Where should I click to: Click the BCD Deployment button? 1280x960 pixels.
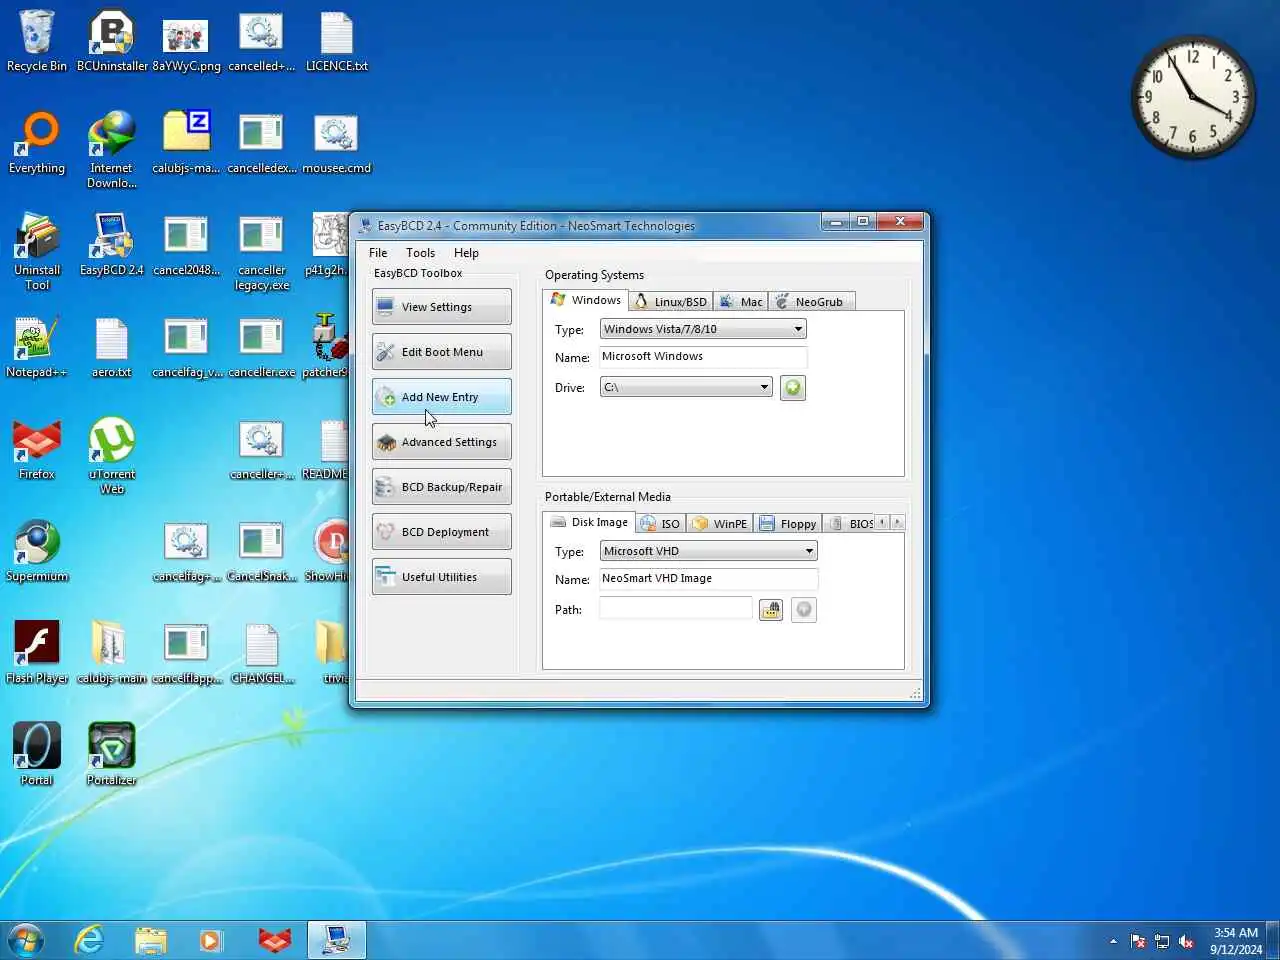442,532
